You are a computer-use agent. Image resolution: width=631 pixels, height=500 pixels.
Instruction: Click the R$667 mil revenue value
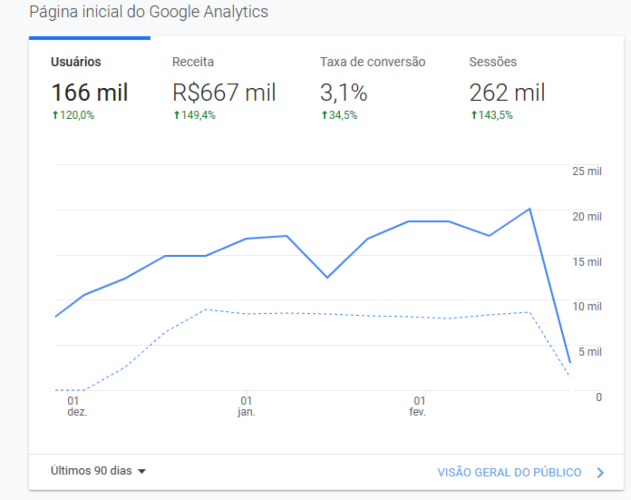[224, 92]
